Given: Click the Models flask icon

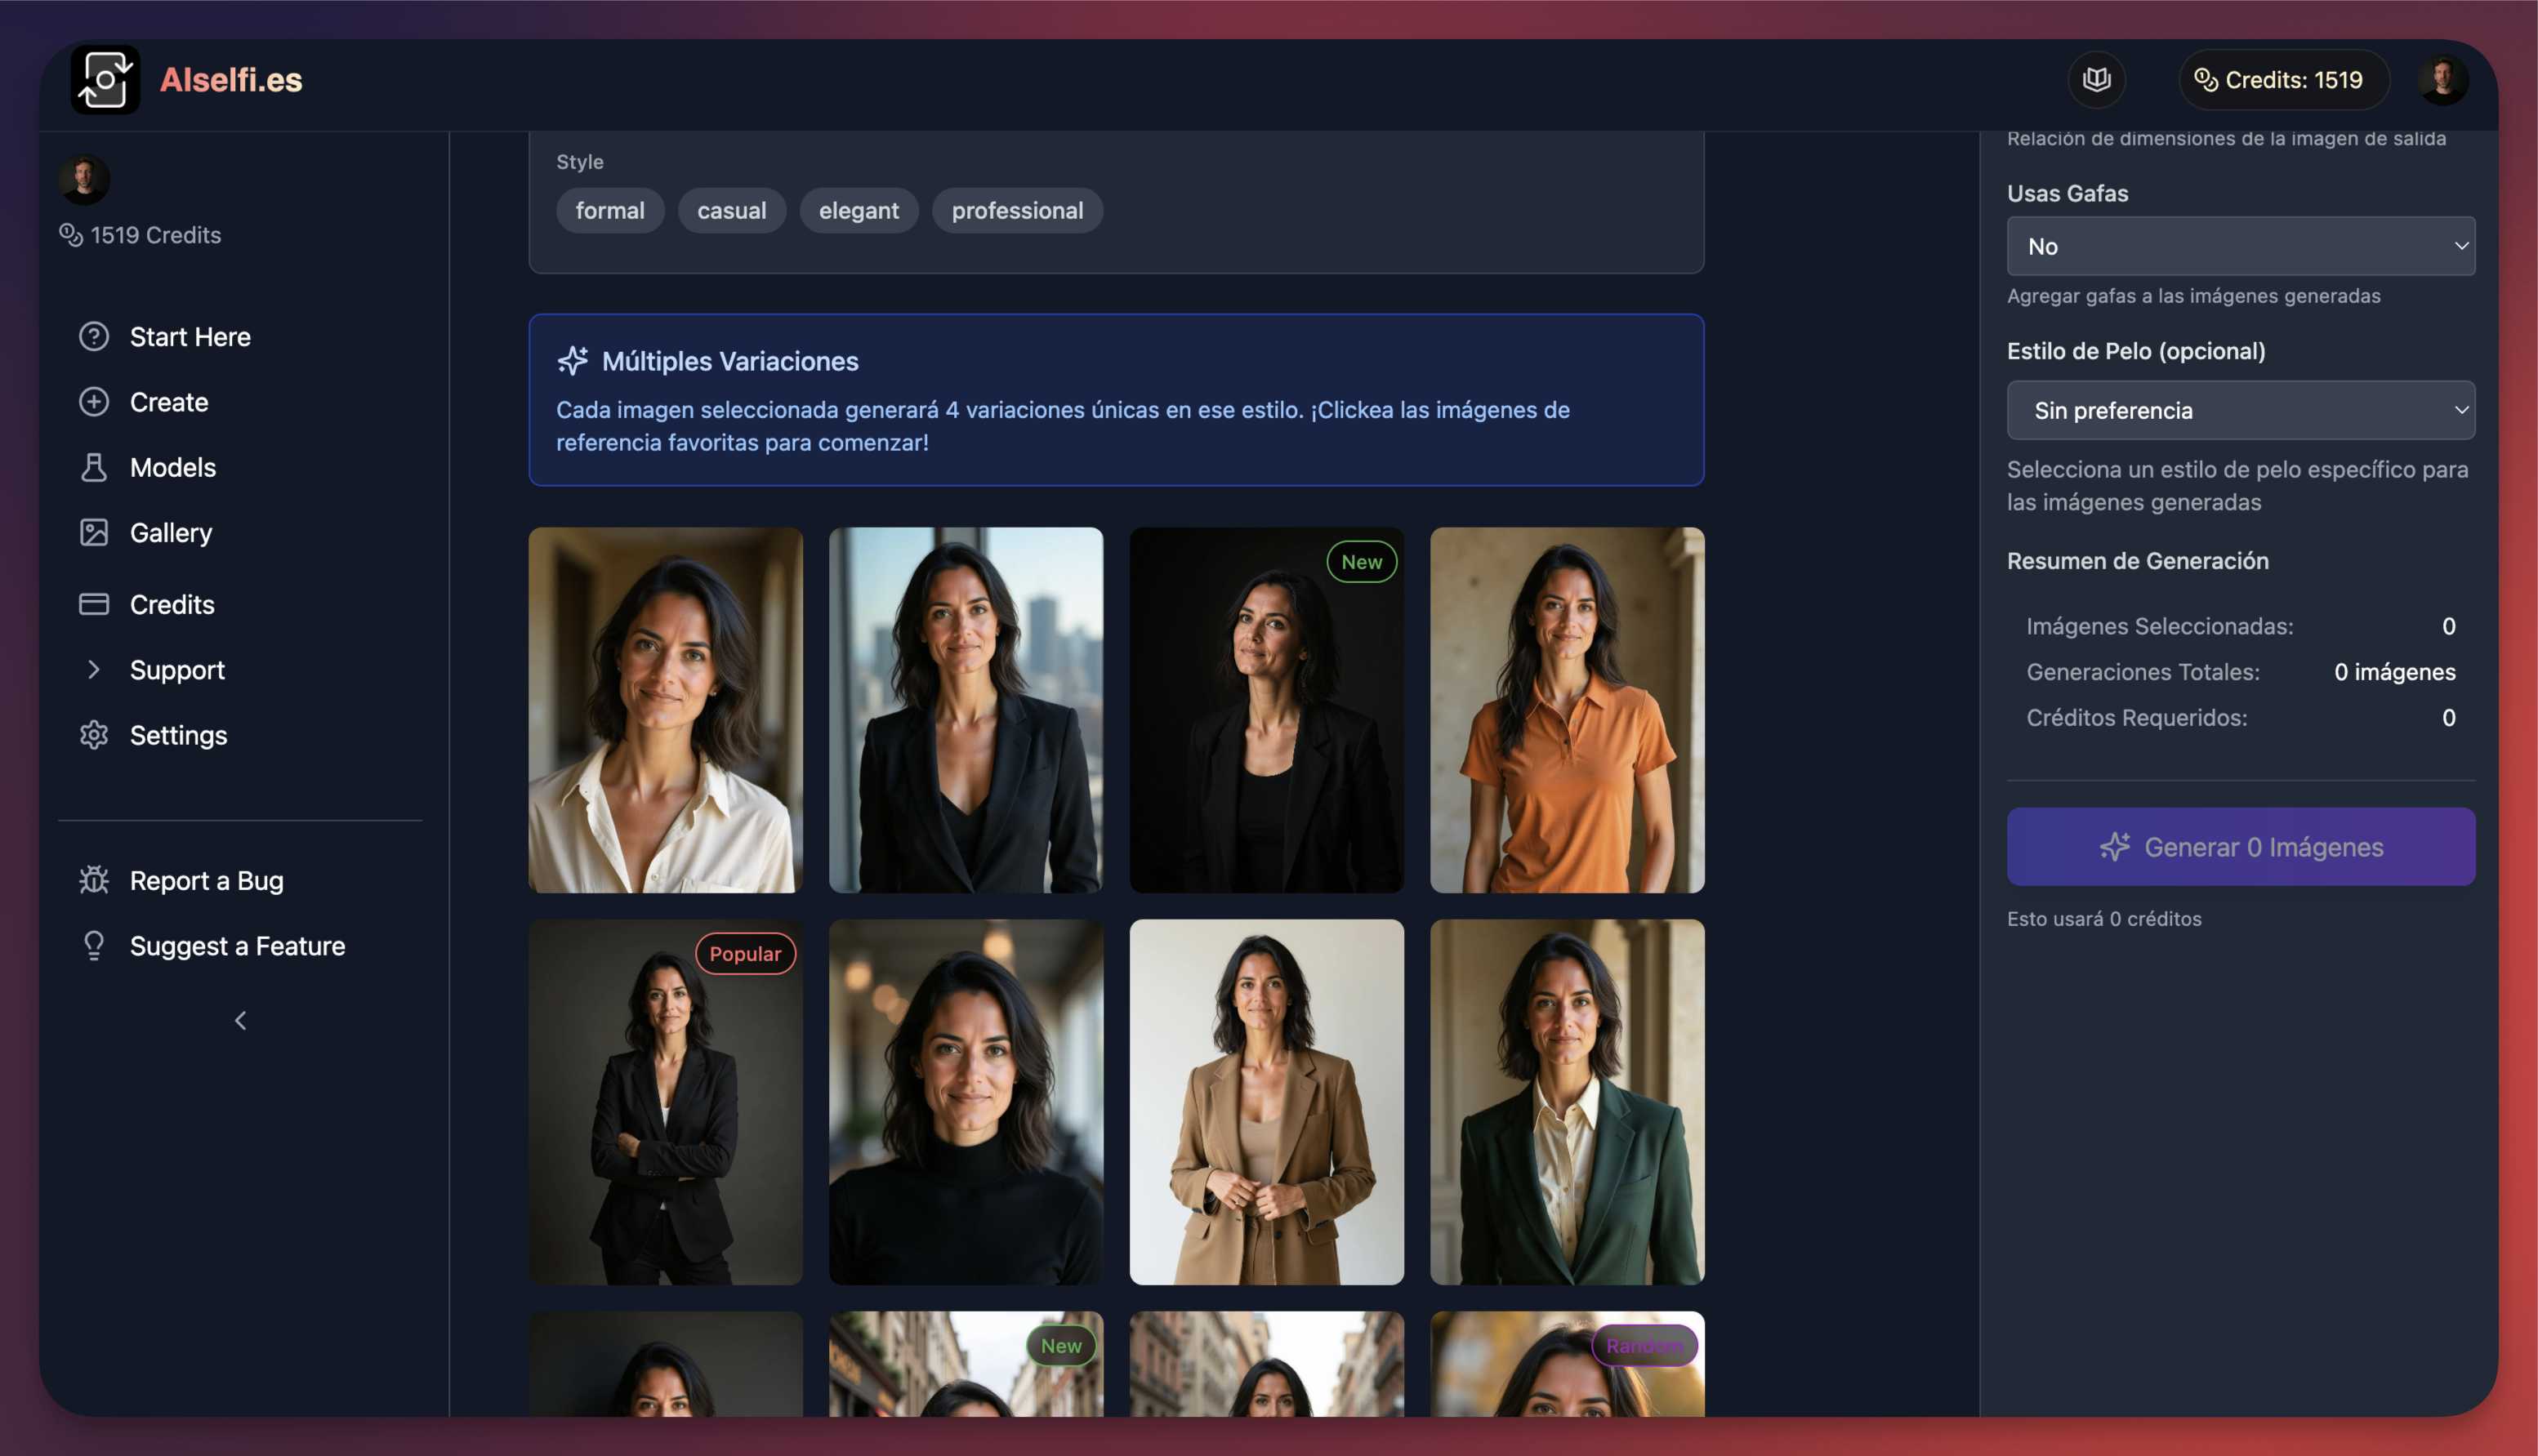Looking at the screenshot, I should [94, 467].
